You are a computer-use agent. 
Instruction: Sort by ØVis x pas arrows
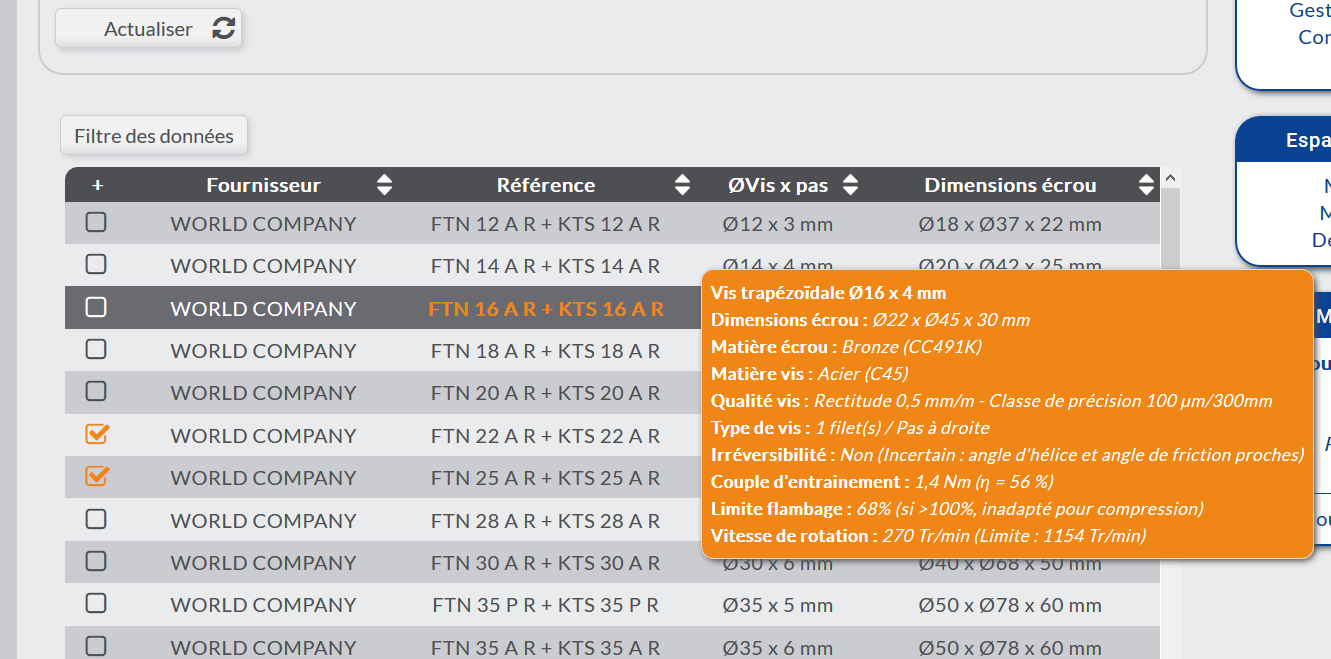[850, 185]
